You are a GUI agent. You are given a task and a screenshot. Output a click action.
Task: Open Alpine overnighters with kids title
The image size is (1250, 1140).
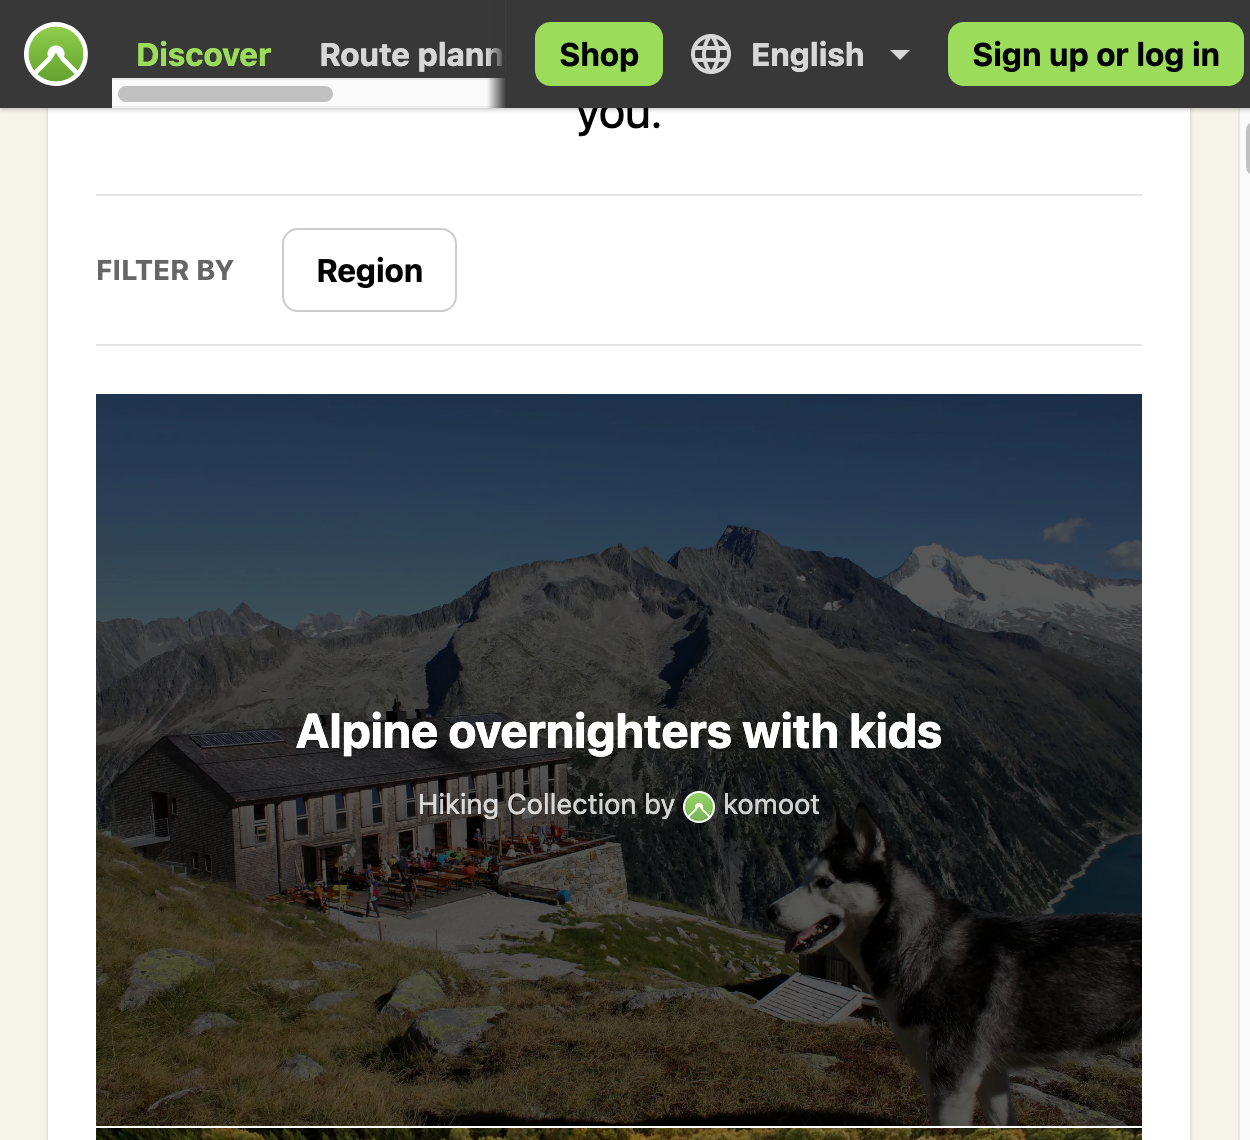click(x=619, y=732)
